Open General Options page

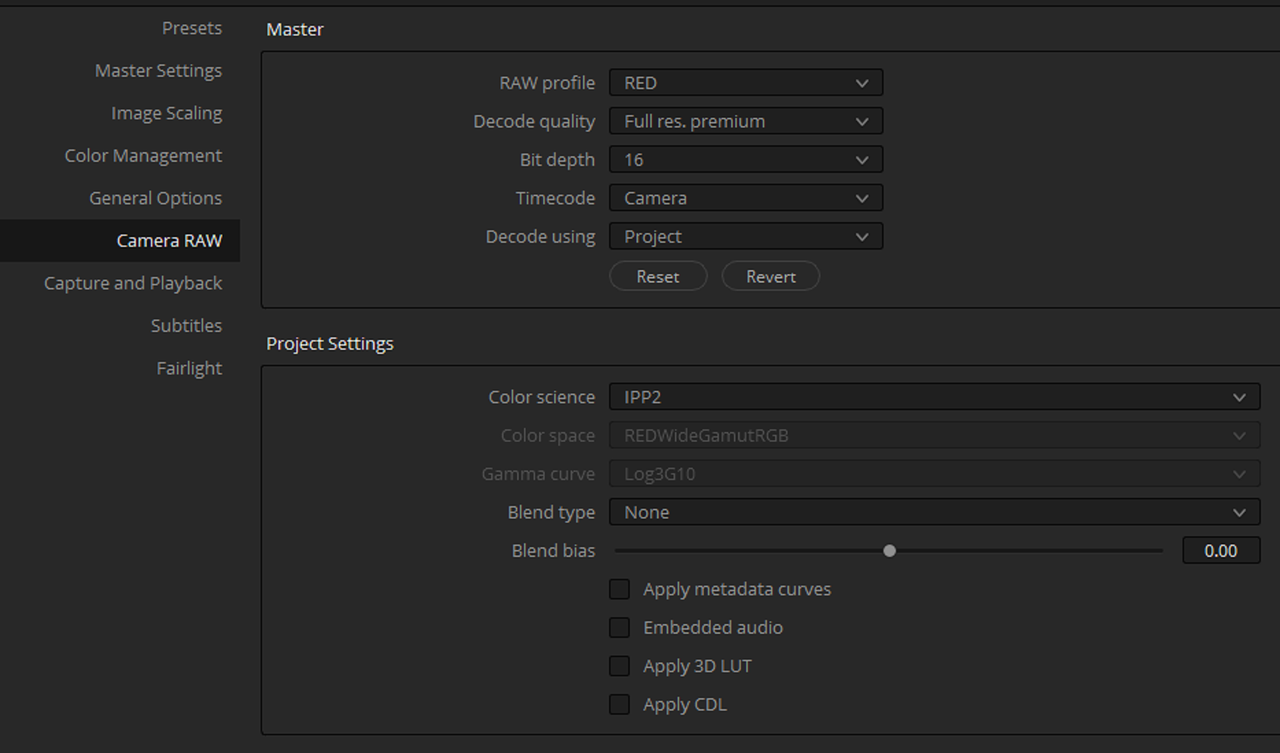pos(155,198)
